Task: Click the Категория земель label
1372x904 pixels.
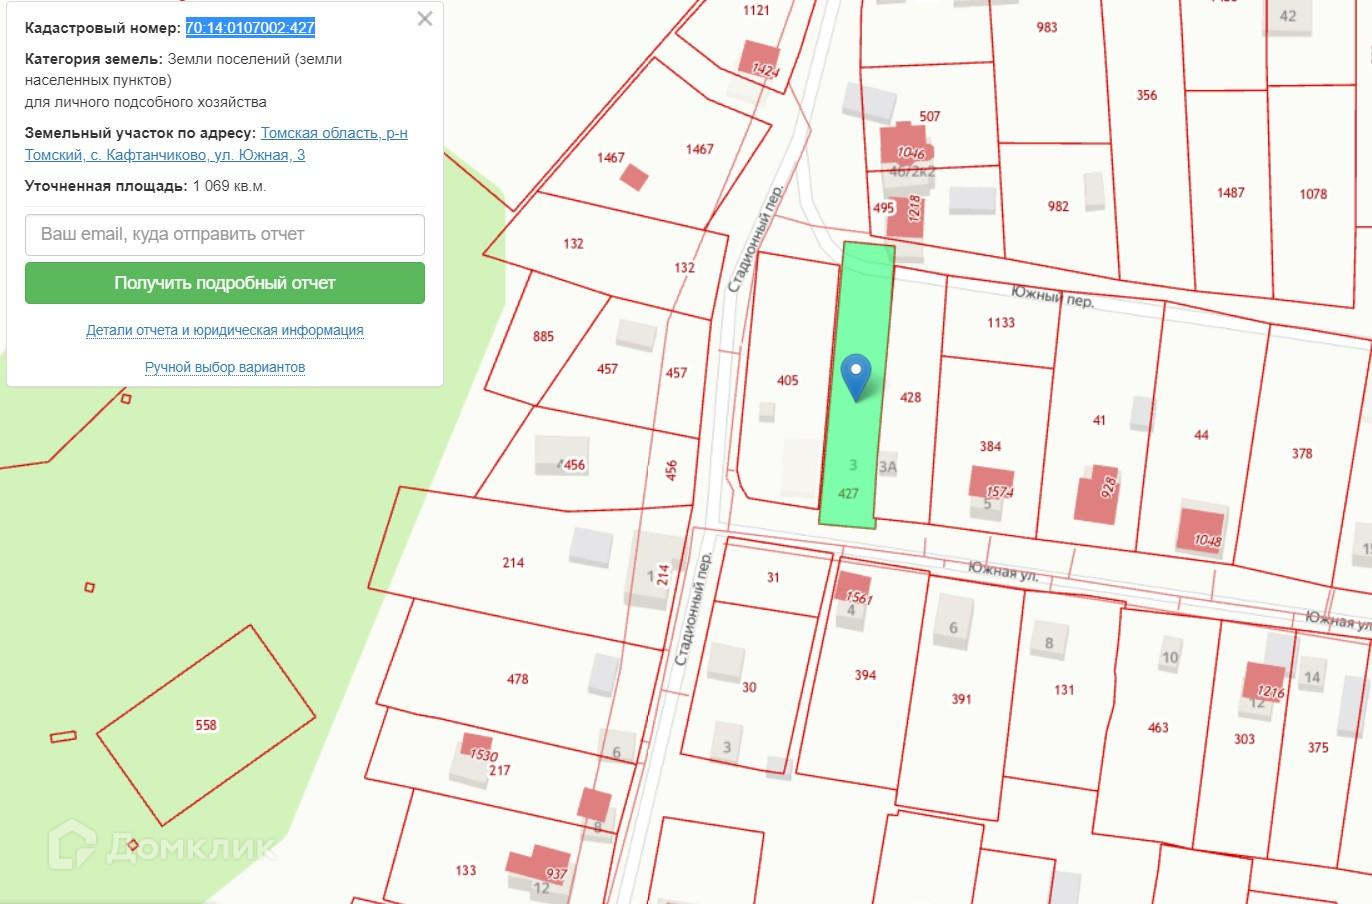Action: tap(94, 59)
